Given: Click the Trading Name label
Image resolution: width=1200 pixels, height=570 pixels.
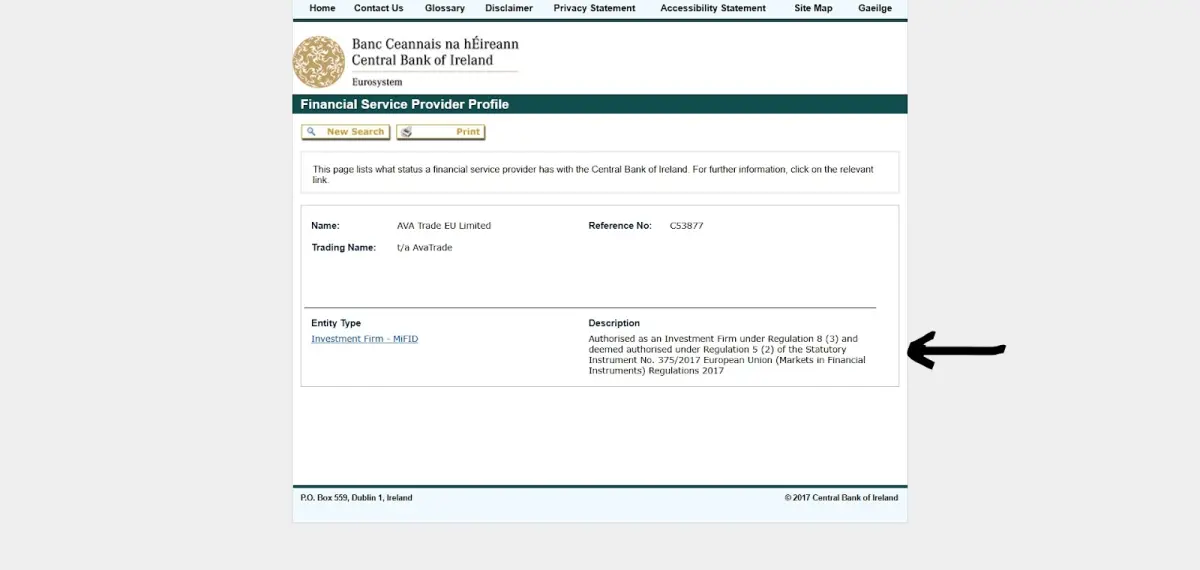Looking at the screenshot, I should 343,247.
